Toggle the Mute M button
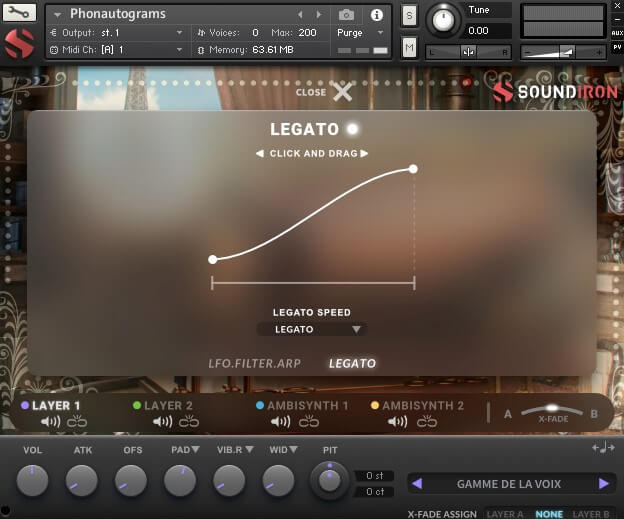 pyautogui.click(x=409, y=48)
